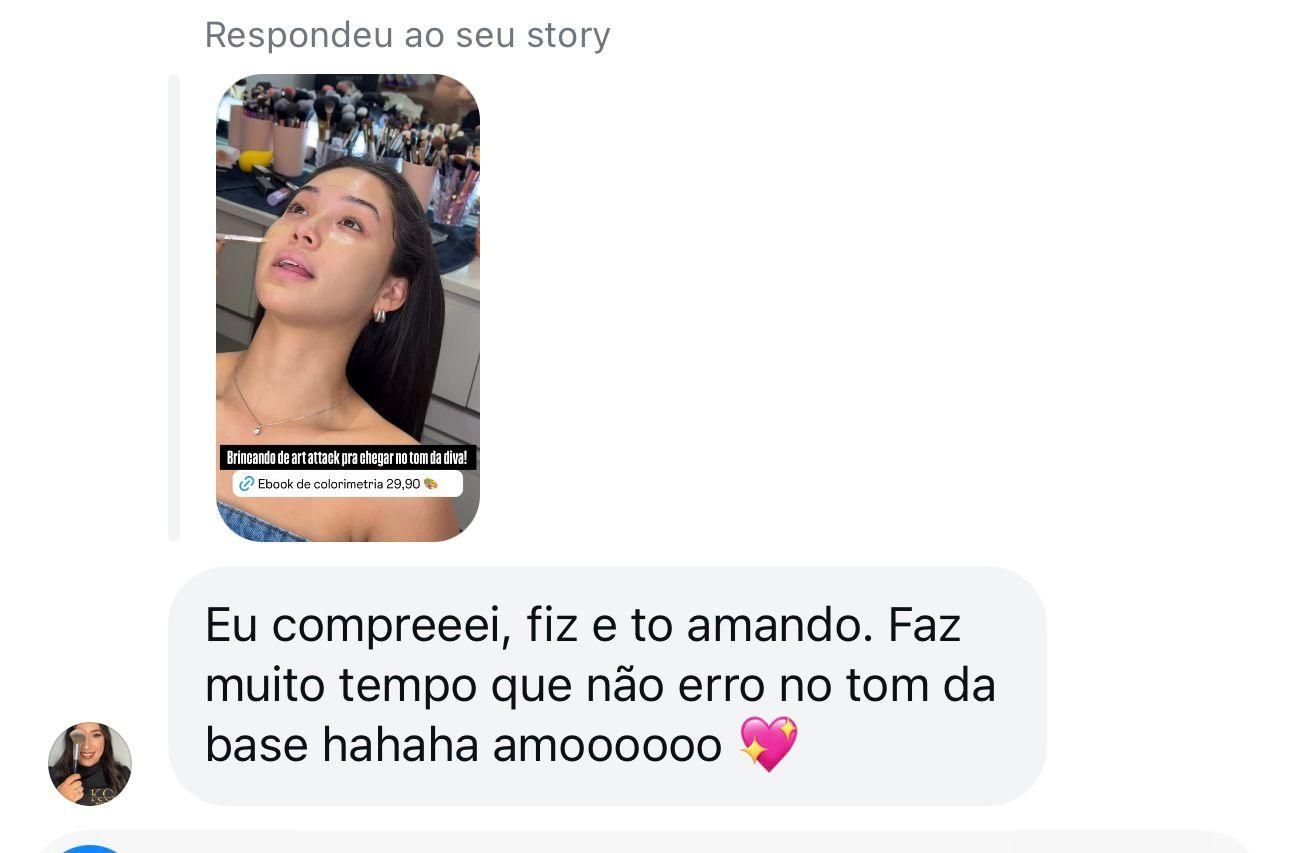Image resolution: width=1290 pixels, height=853 pixels.
Task: Open the sender's round profile avatar
Action: point(90,764)
